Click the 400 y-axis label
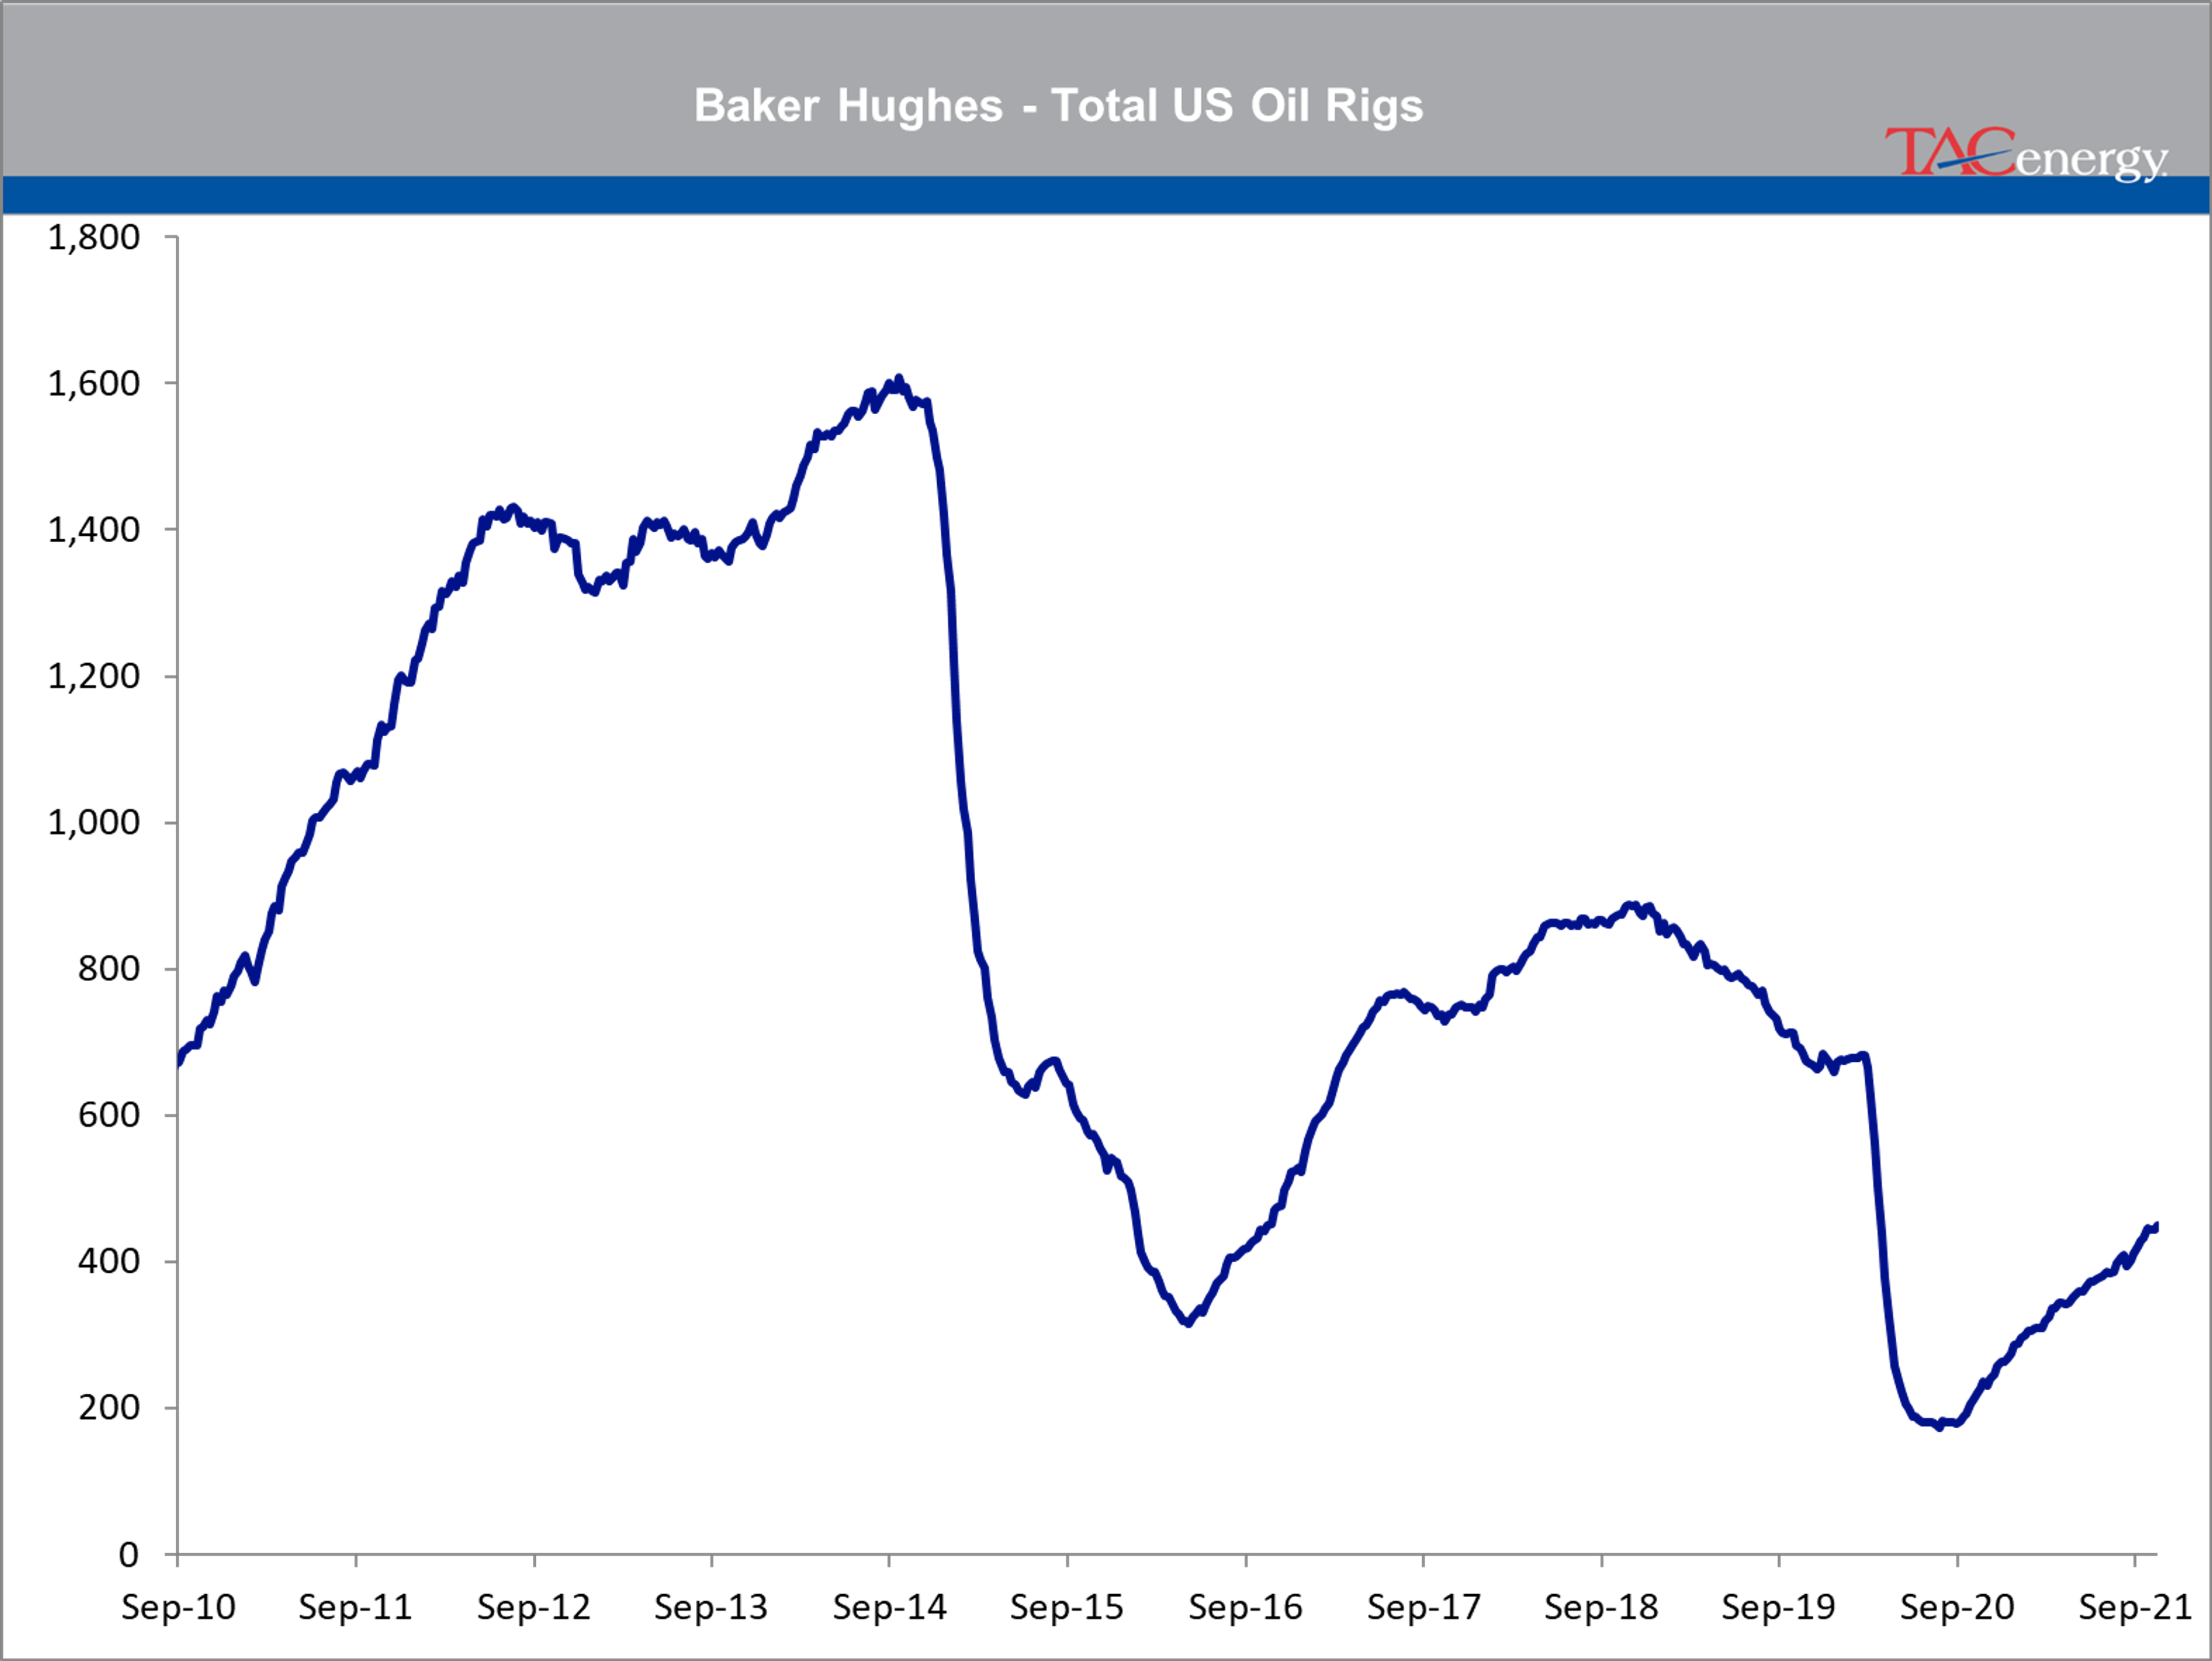 tap(109, 1261)
